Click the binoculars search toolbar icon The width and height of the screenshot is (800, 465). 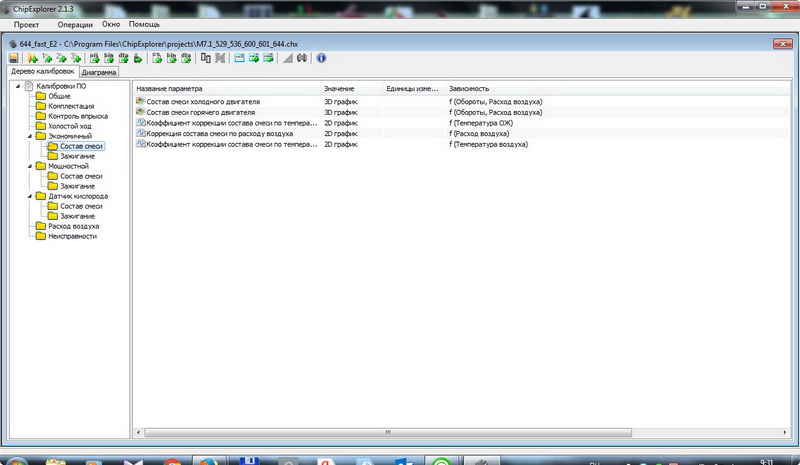coord(302,58)
